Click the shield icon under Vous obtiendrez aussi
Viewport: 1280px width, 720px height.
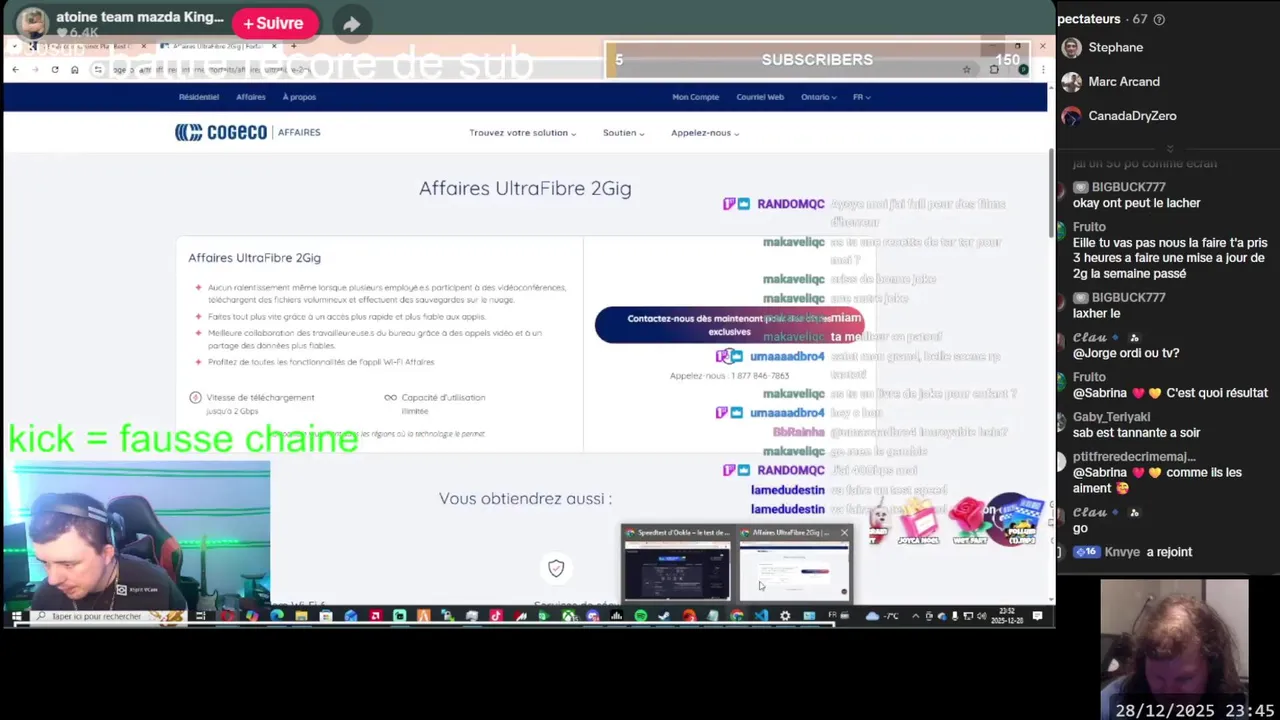click(556, 568)
